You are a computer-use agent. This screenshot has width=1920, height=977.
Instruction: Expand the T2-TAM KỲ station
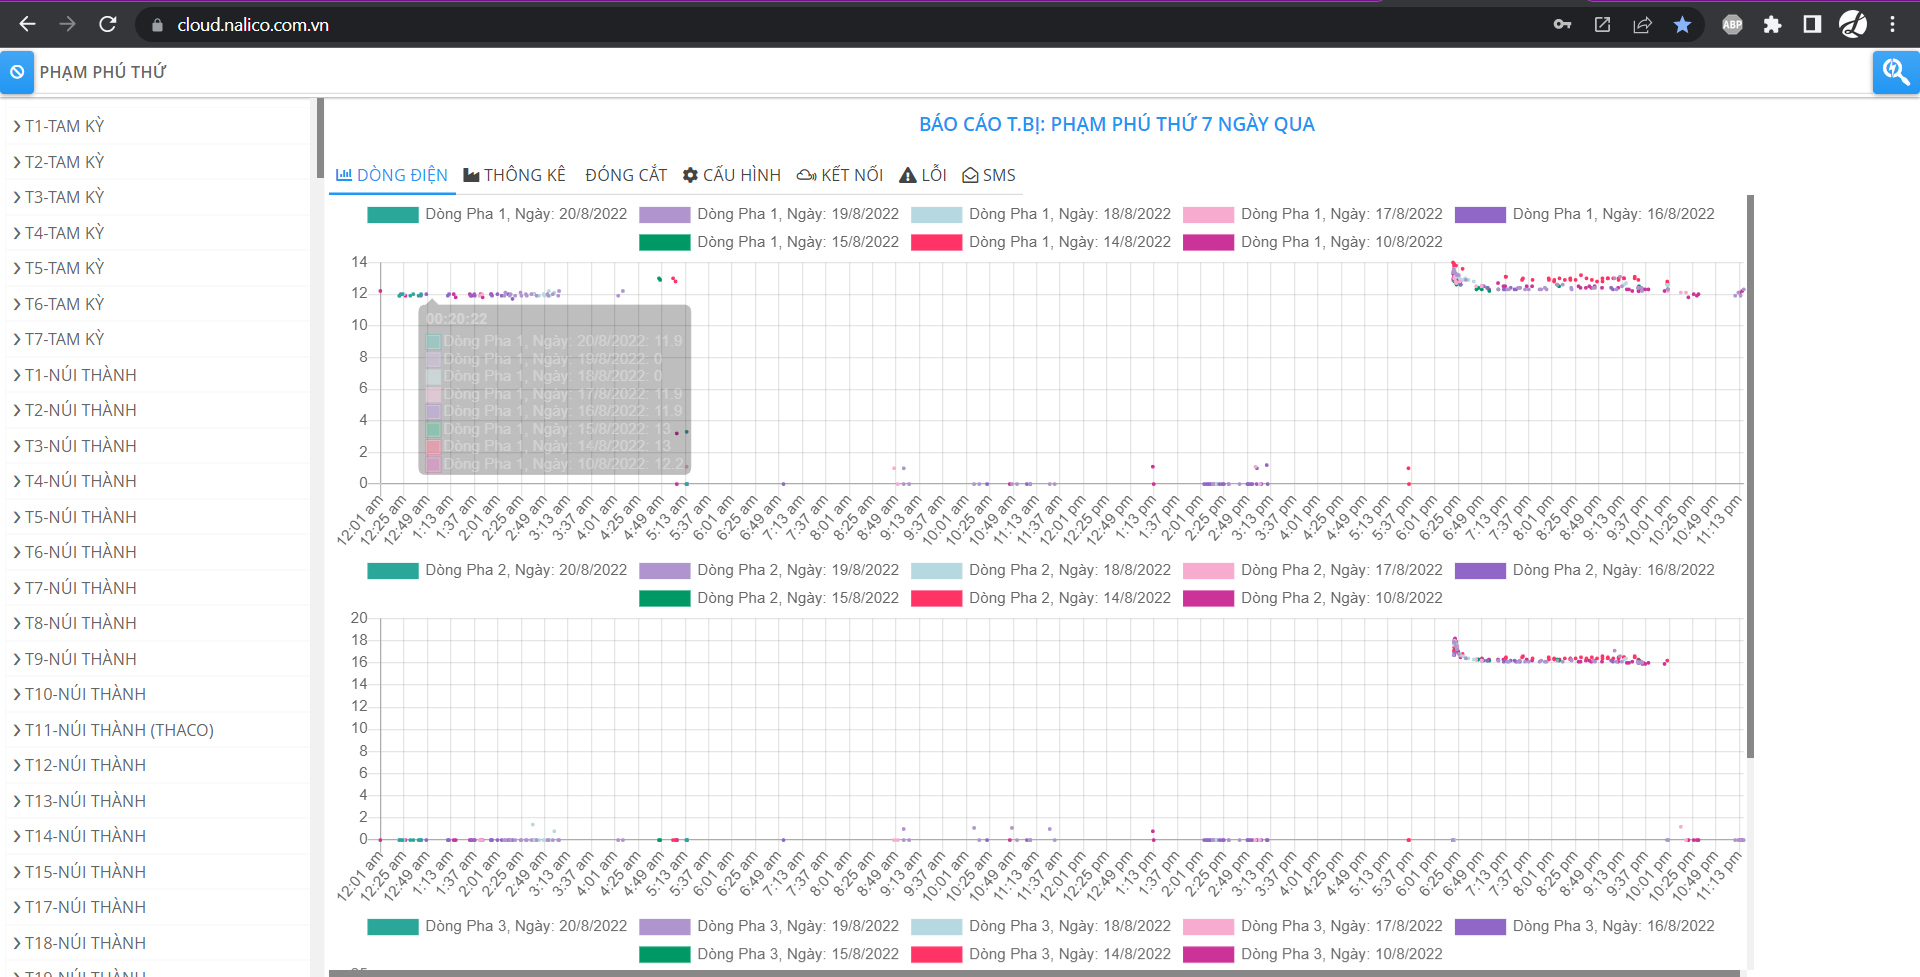(x=17, y=162)
